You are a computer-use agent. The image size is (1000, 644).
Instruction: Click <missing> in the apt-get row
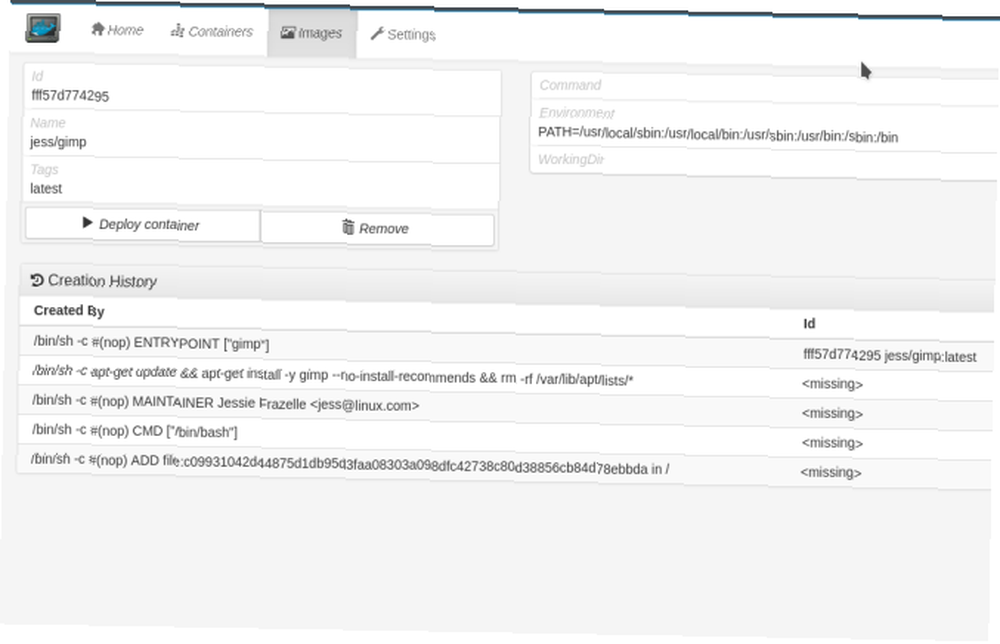[832, 384]
